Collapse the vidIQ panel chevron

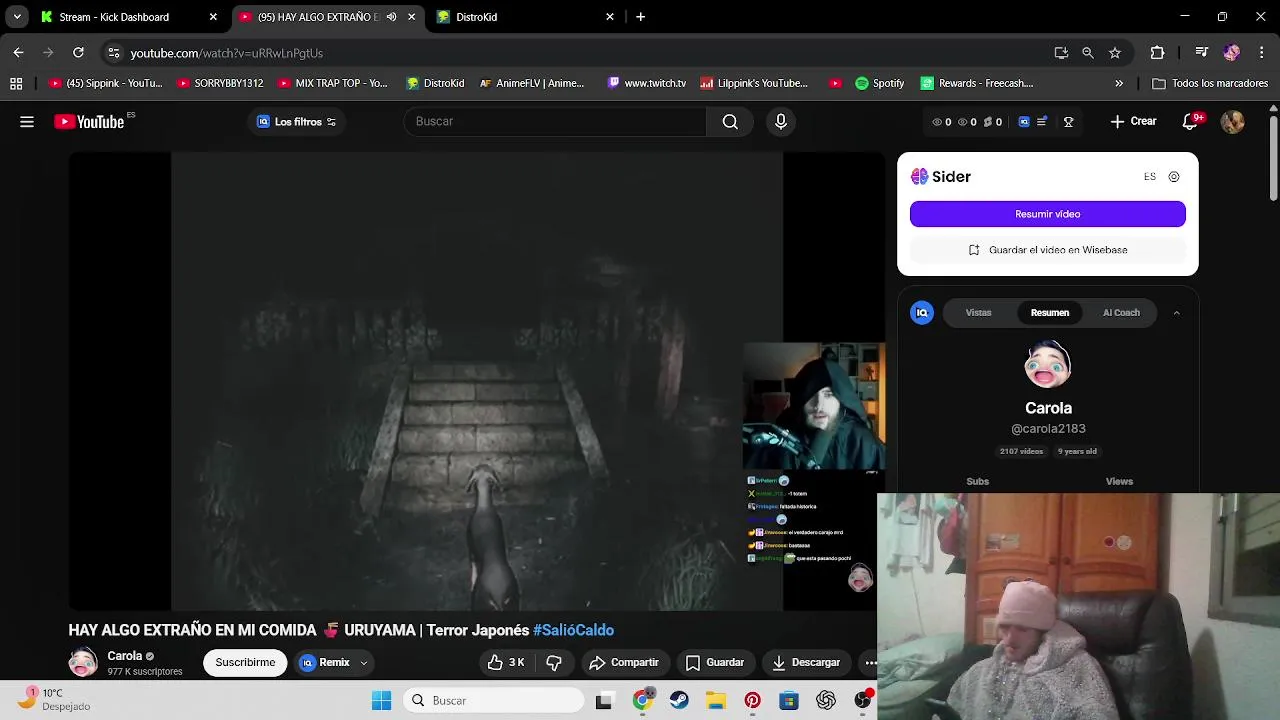tap(1176, 313)
